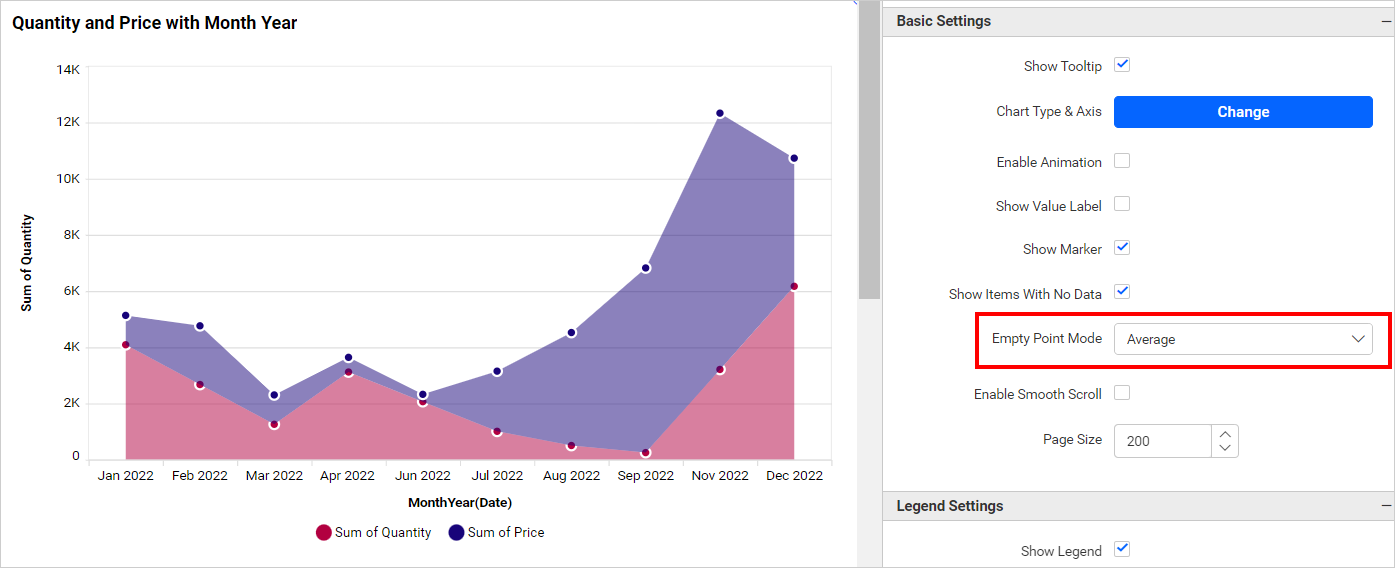Toggle Show Items With No Data

coord(1122,292)
